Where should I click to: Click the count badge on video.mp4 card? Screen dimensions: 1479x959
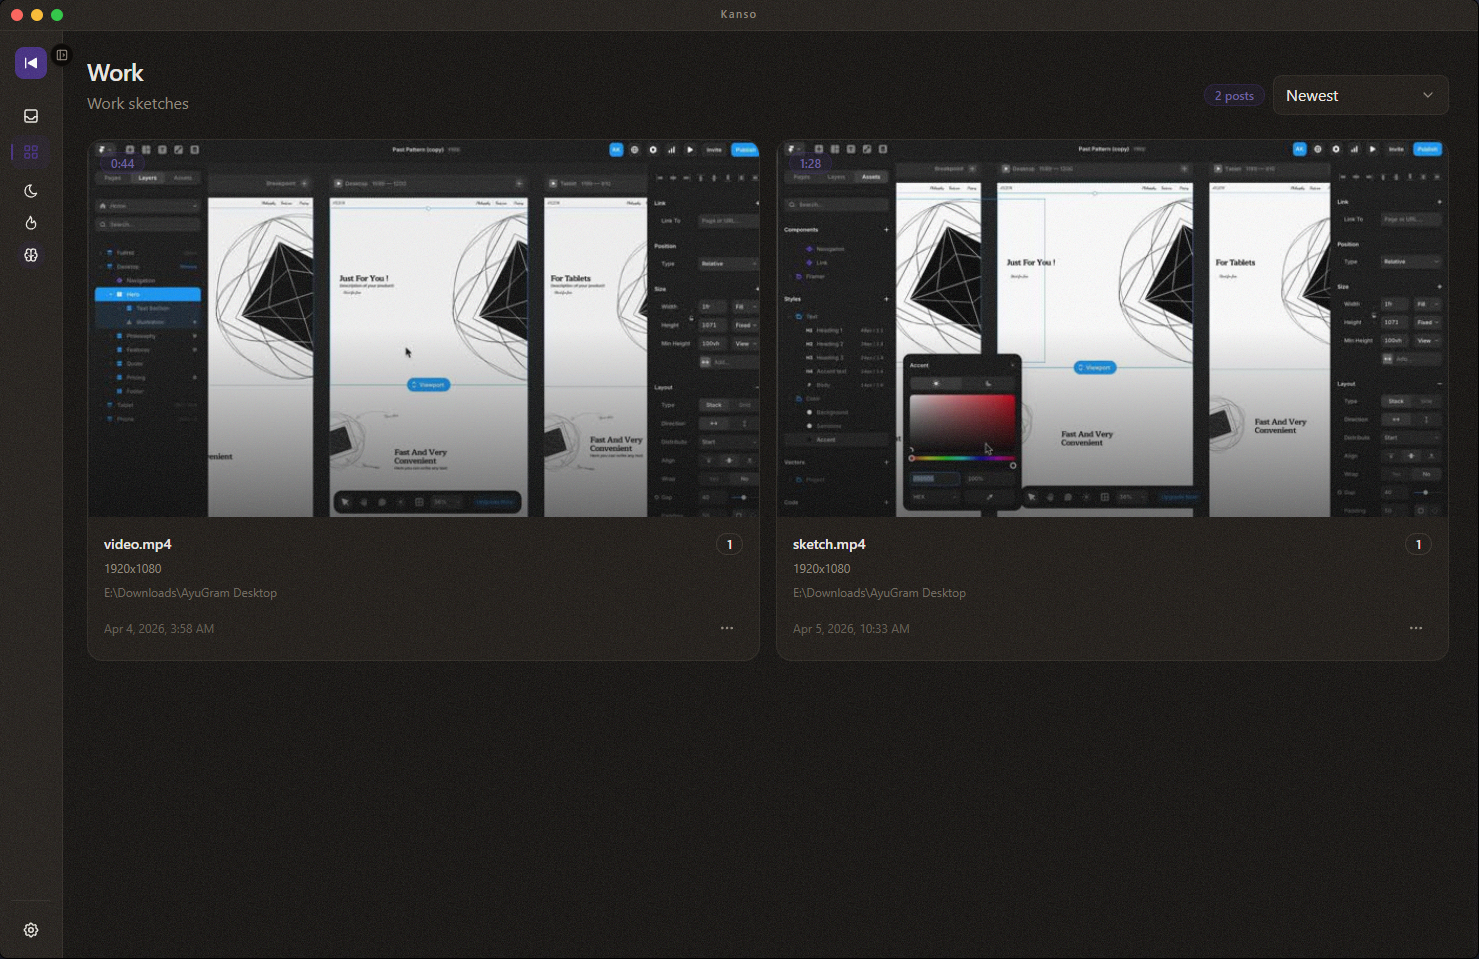pyautogui.click(x=729, y=544)
